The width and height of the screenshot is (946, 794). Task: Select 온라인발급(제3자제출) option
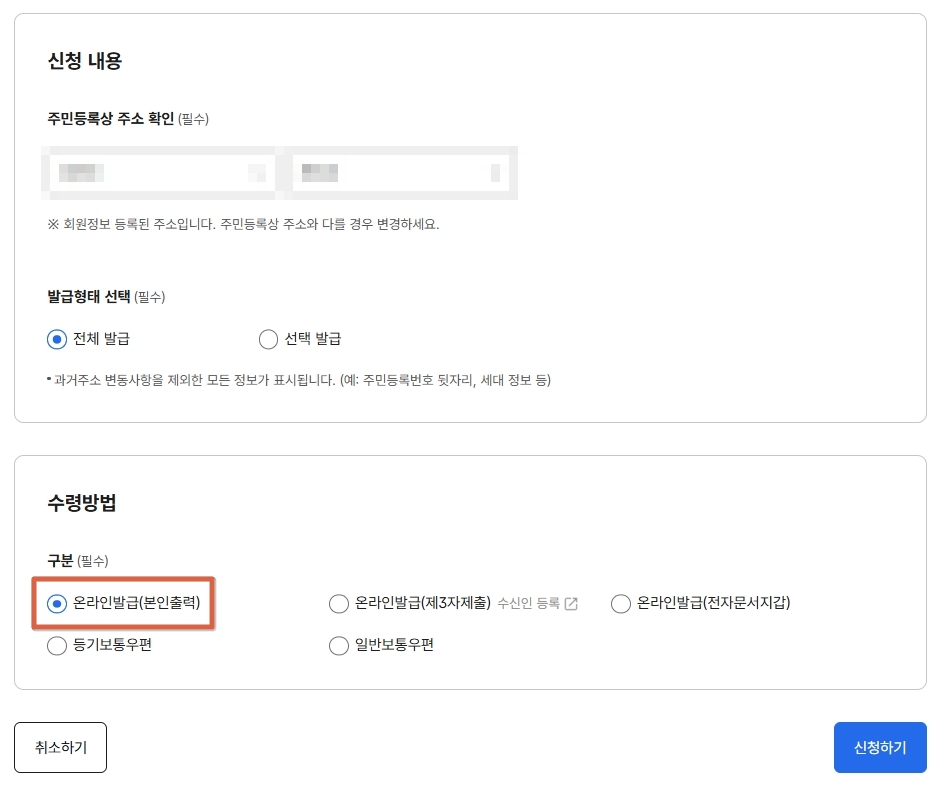339,603
